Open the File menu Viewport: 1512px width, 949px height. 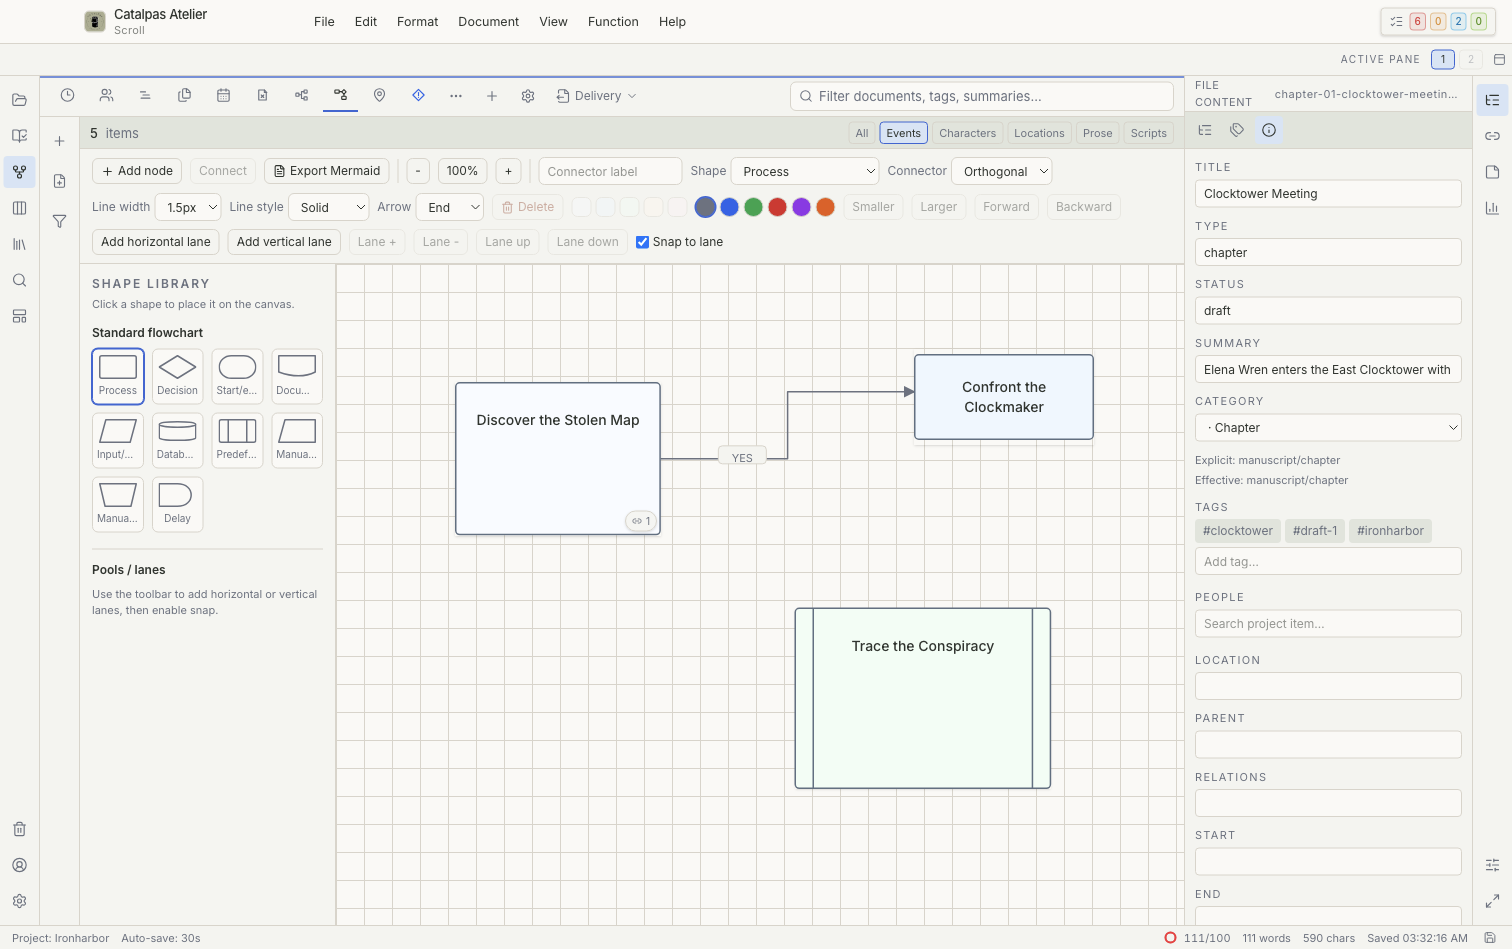[x=324, y=22]
